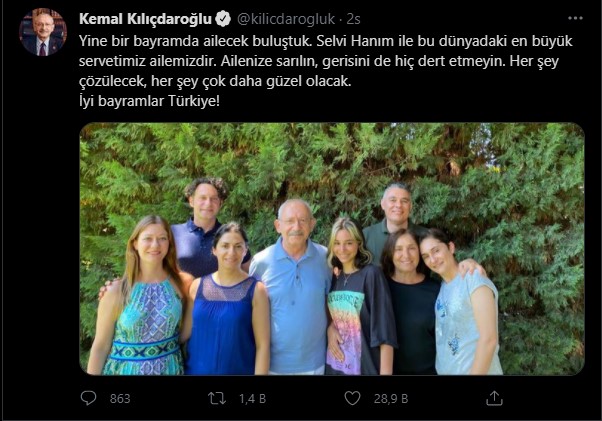Click the woman in patterned dress in photo

[144, 299]
